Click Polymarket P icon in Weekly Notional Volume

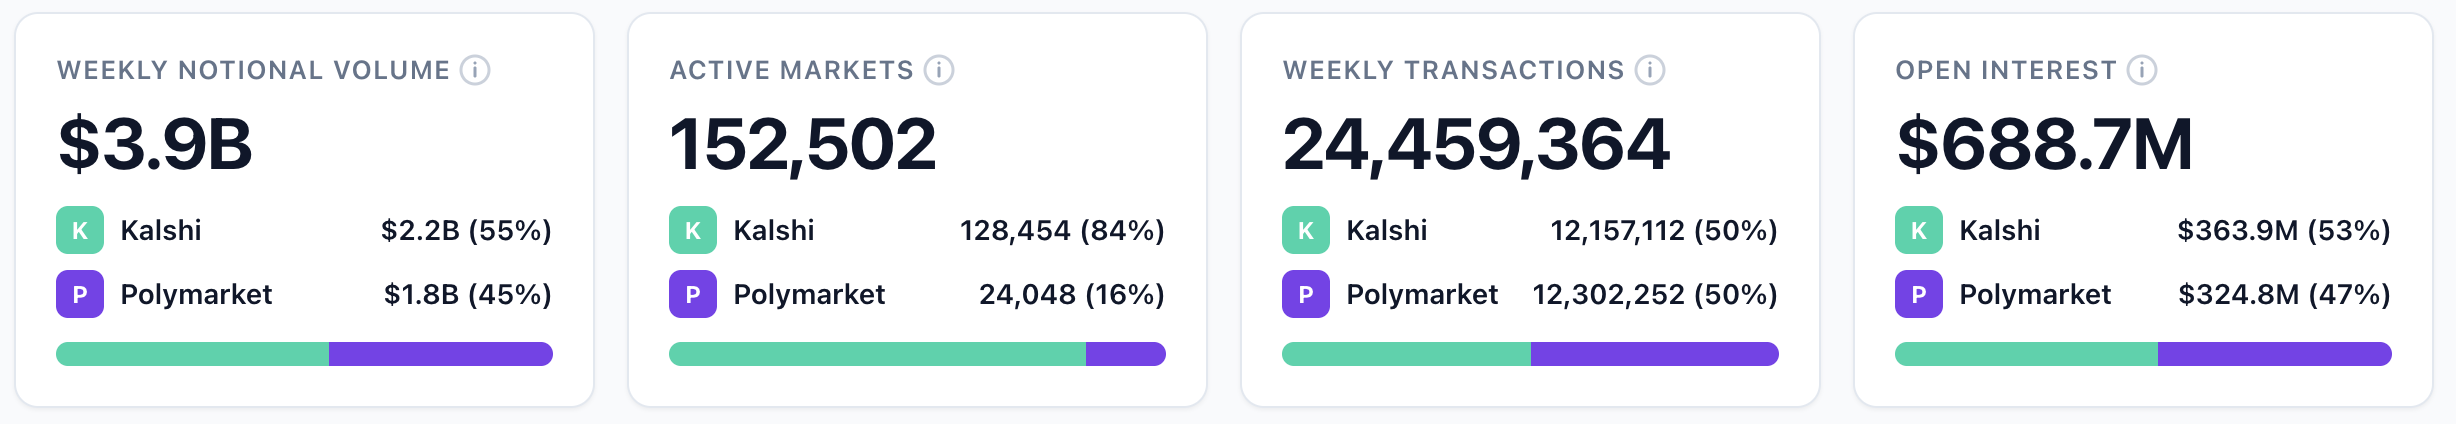(80, 294)
